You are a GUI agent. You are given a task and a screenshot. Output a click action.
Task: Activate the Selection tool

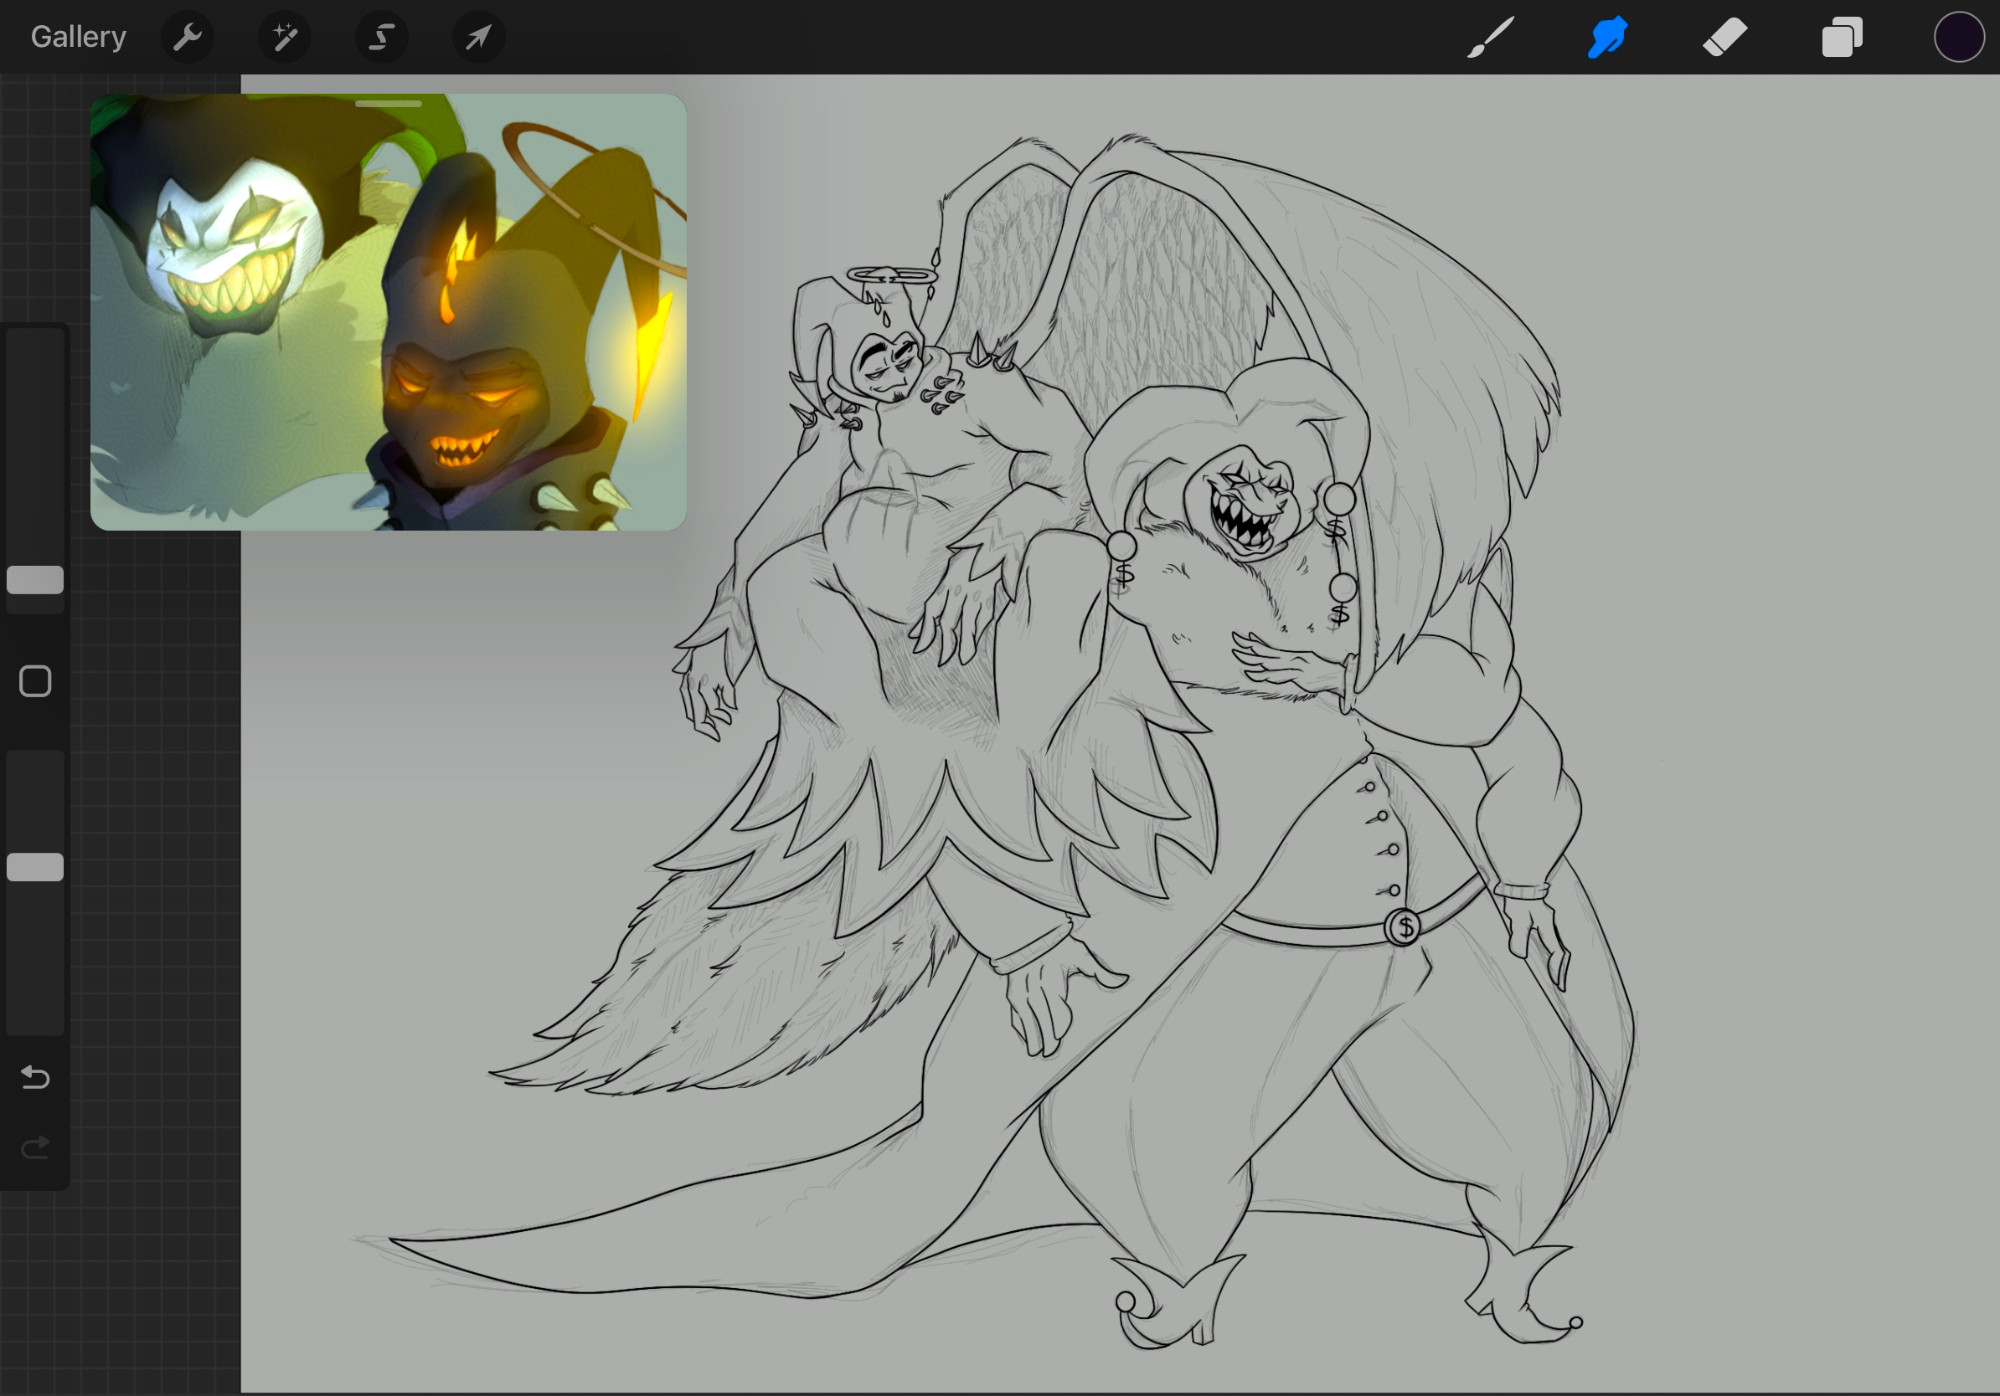tap(381, 38)
